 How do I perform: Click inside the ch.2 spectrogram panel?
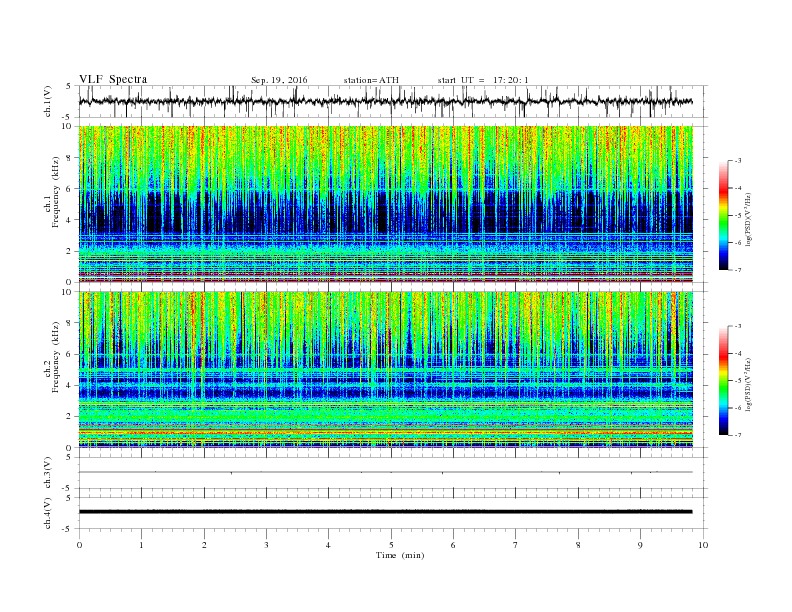(x=385, y=369)
